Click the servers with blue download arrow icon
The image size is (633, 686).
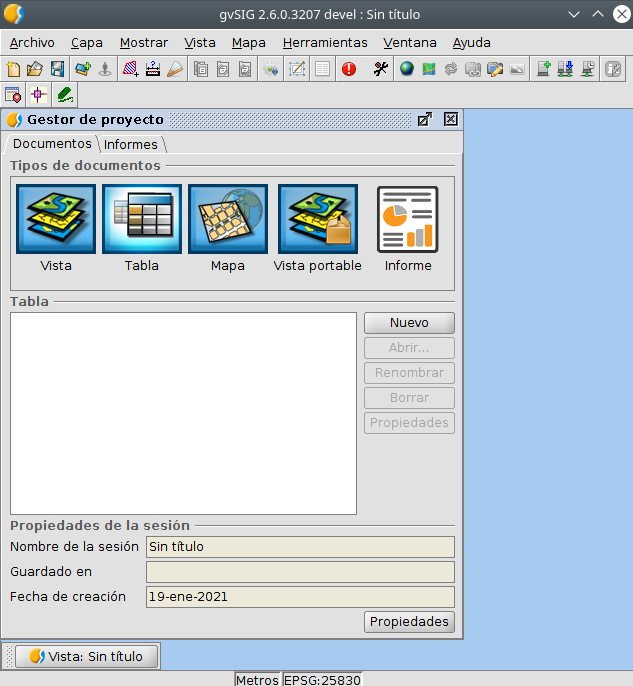click(565, 69)
